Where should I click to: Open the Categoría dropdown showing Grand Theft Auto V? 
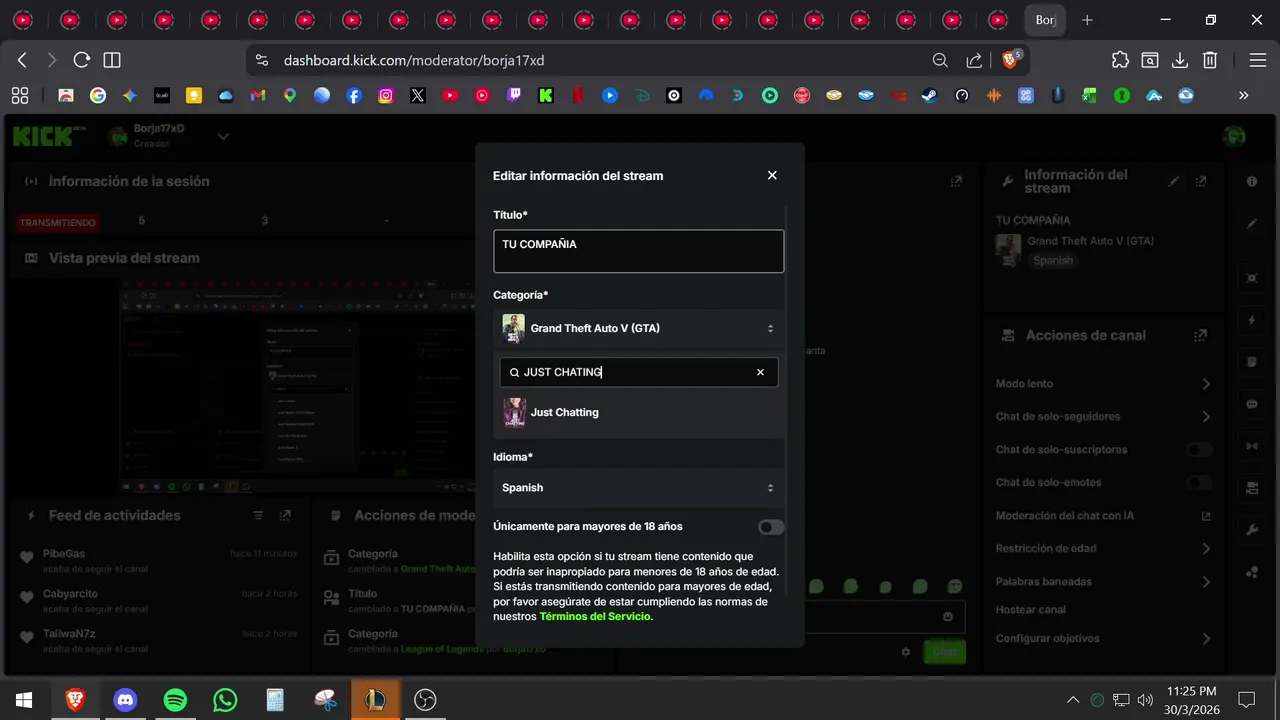[639, 328]
